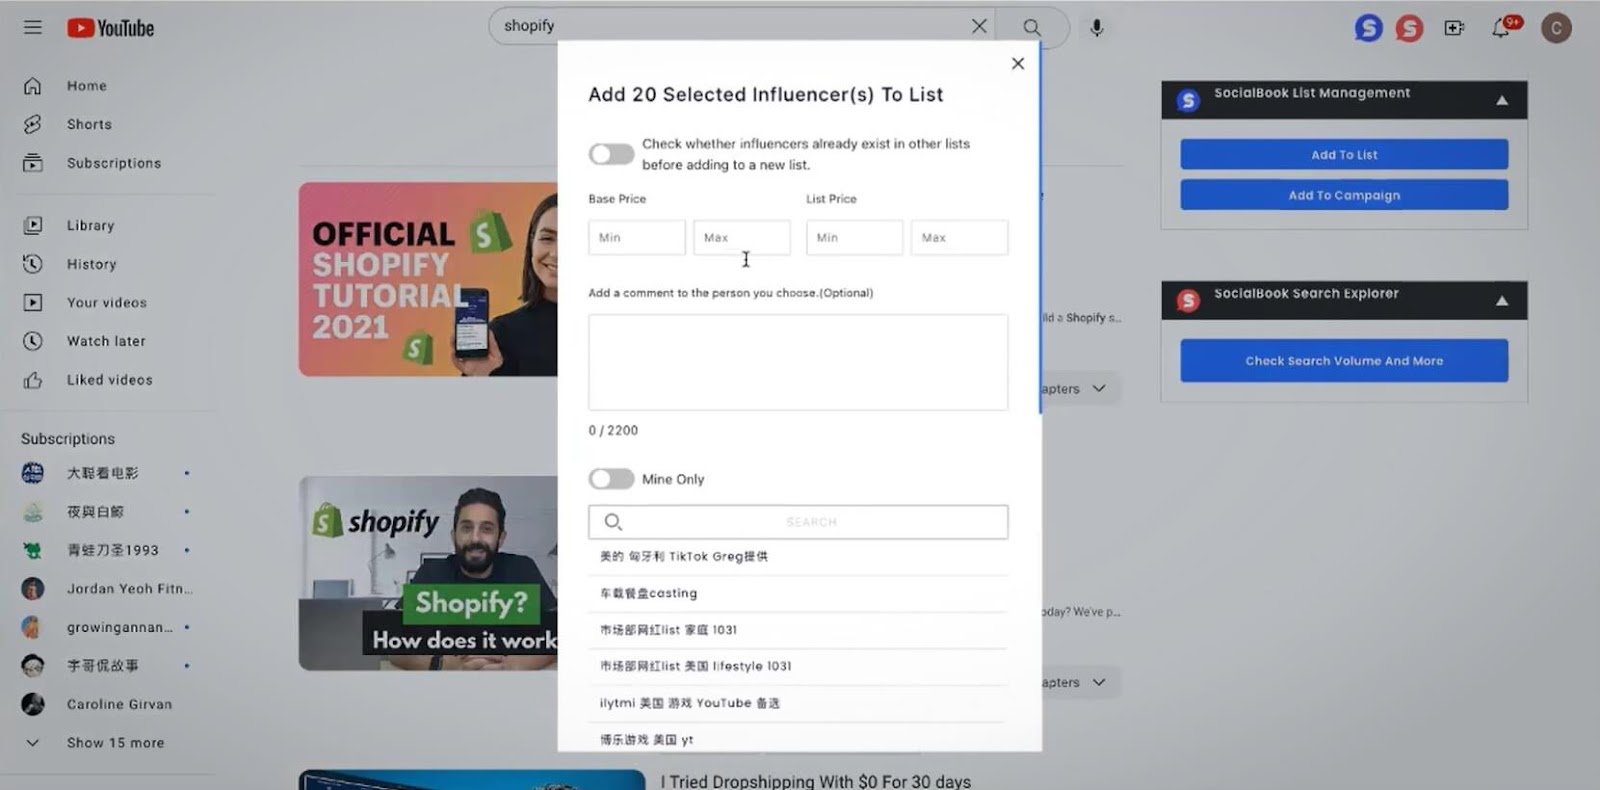Click the YouTube search magnifier button
The height and width of the screenshot is (790, 1600).
click(x=1032, y=27)
